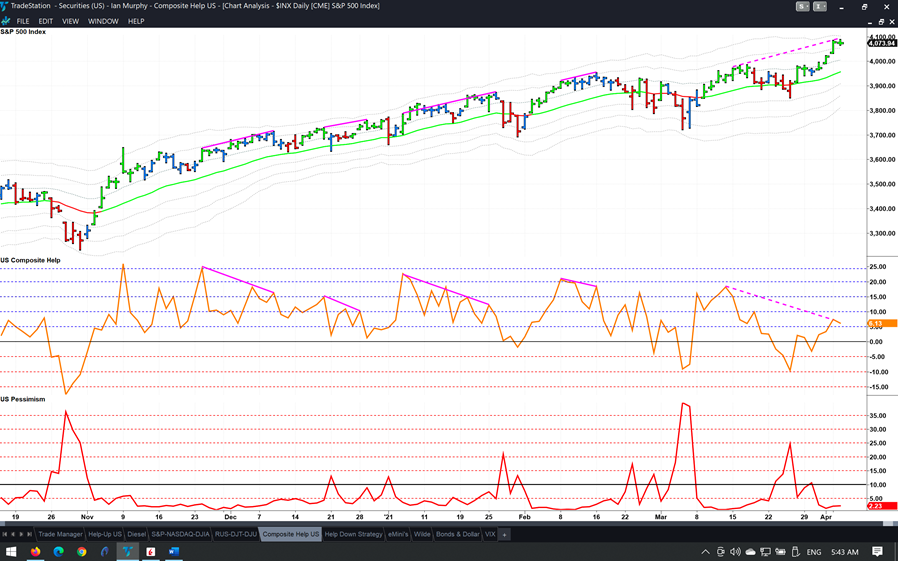Click the 4,073.94 price label on axis
Image resolution: width=898 pixels, height=561 pixels.
click(x=881, y=43)
